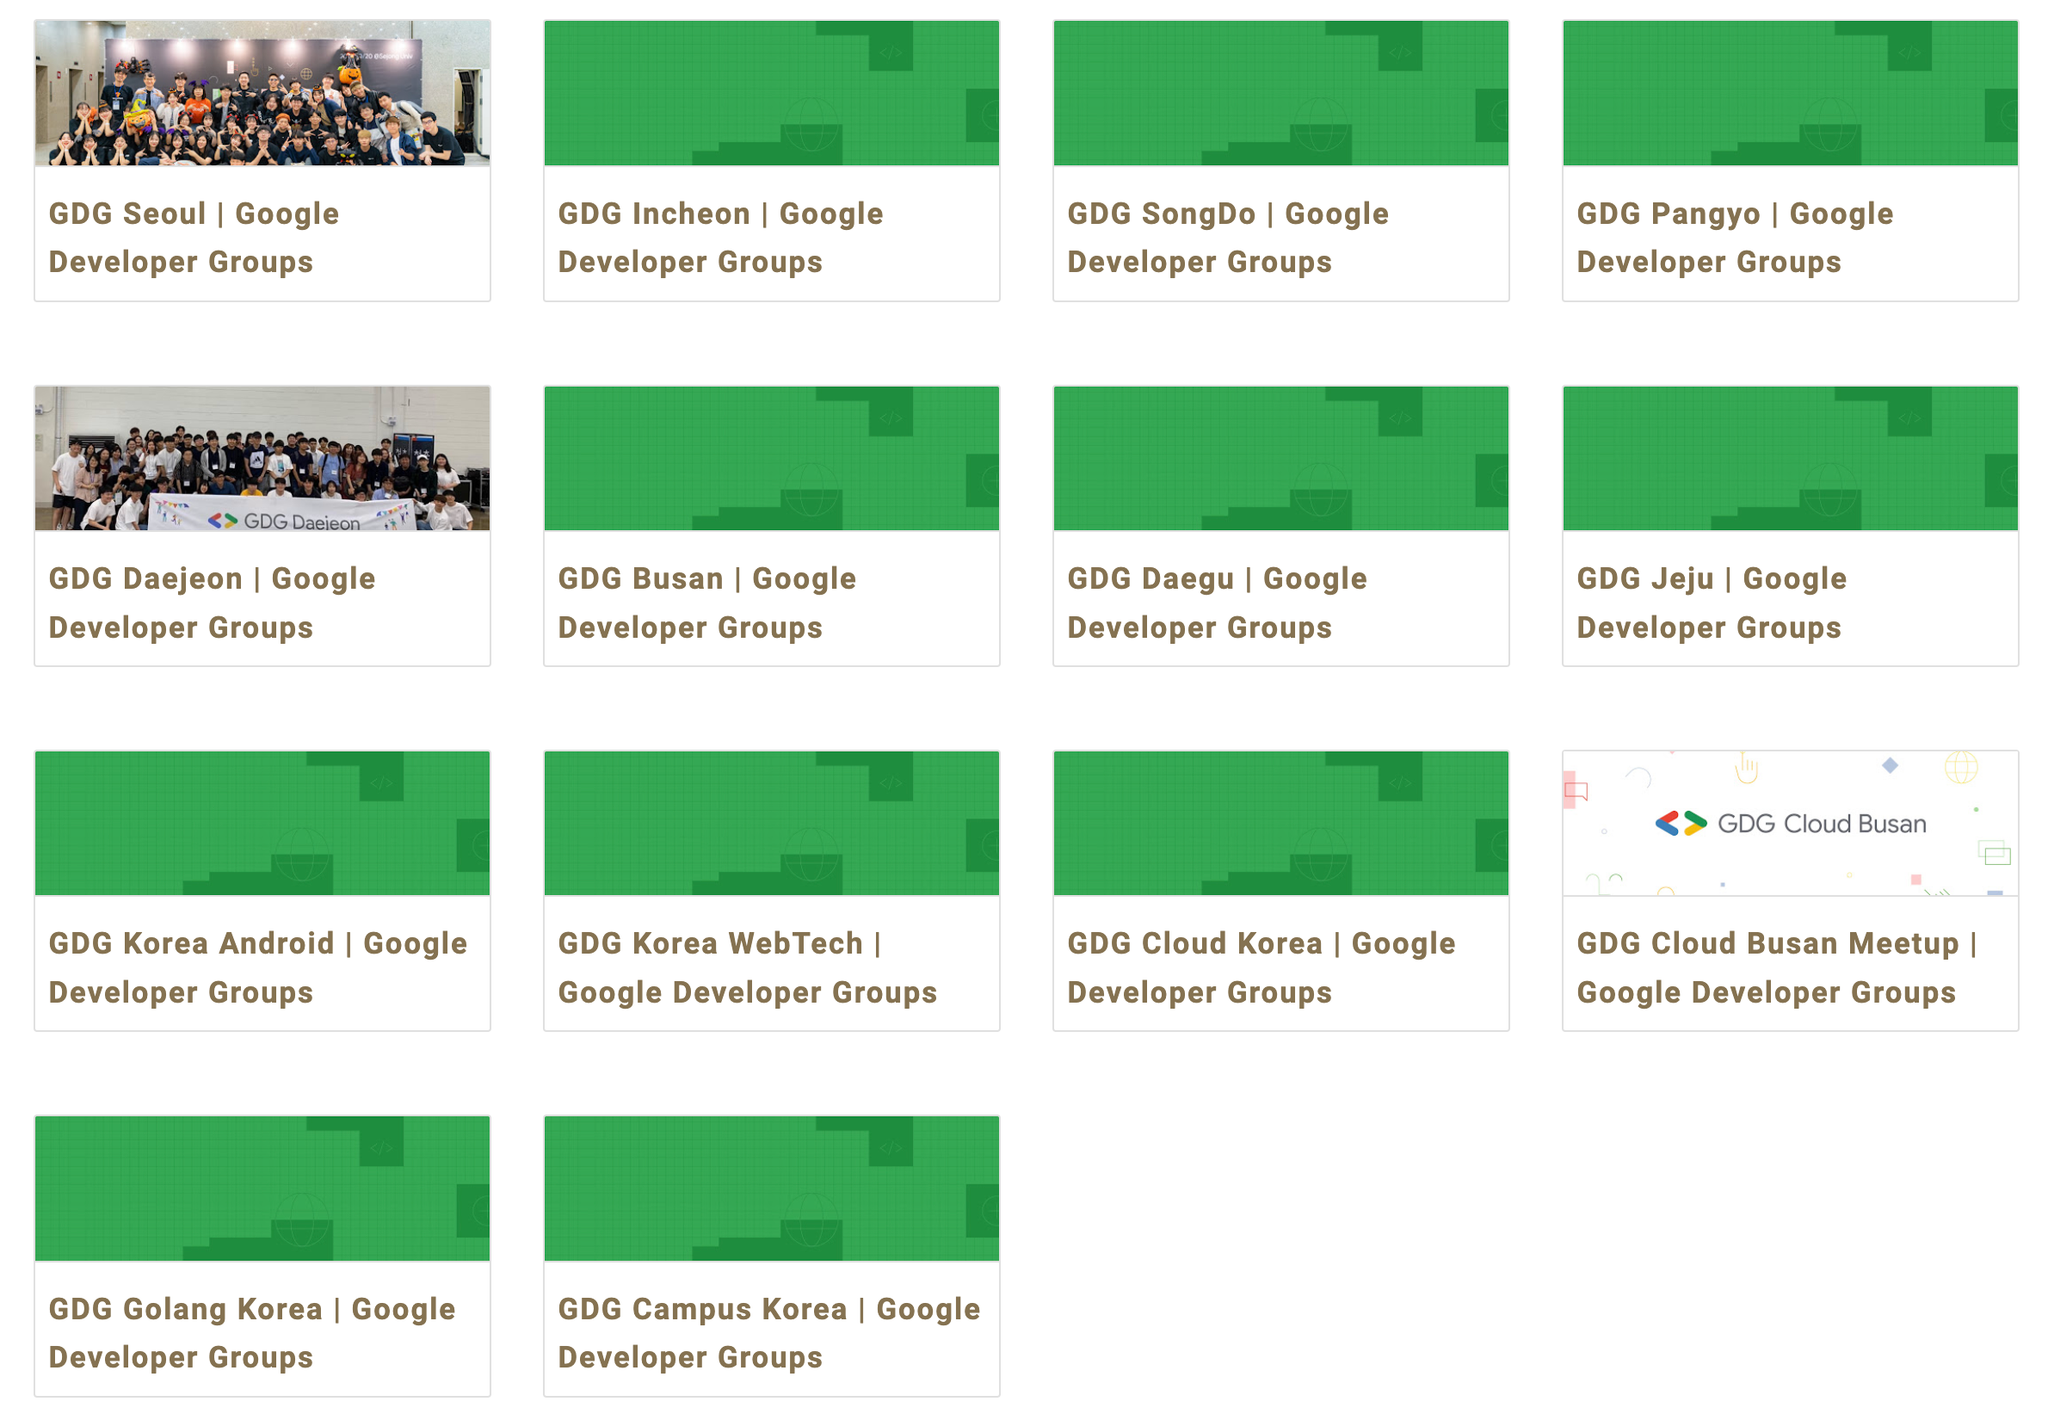Click the GDG Korea WebTech title link
The height and width of the screenshot is (1415, 2048).
[747, 968]
